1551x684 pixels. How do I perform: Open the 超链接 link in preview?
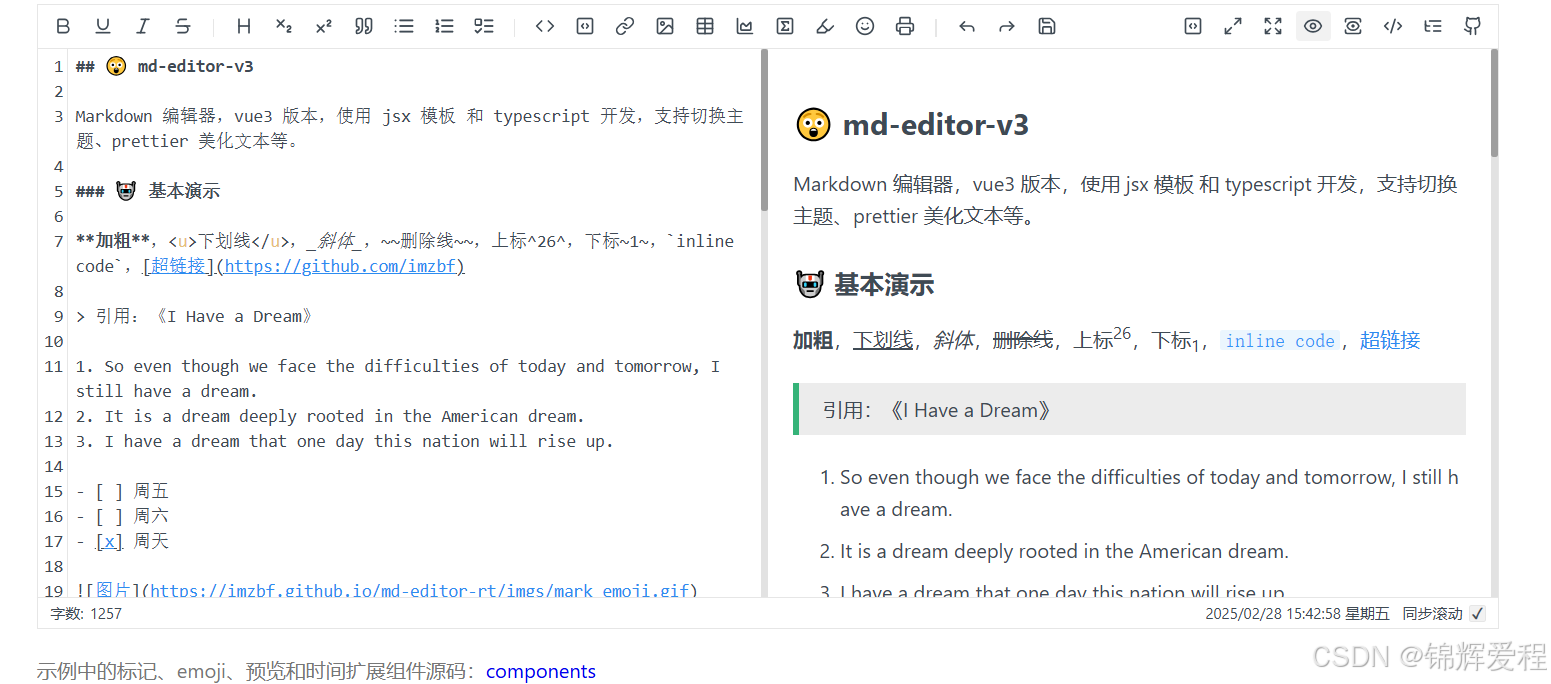point(1390,341)
